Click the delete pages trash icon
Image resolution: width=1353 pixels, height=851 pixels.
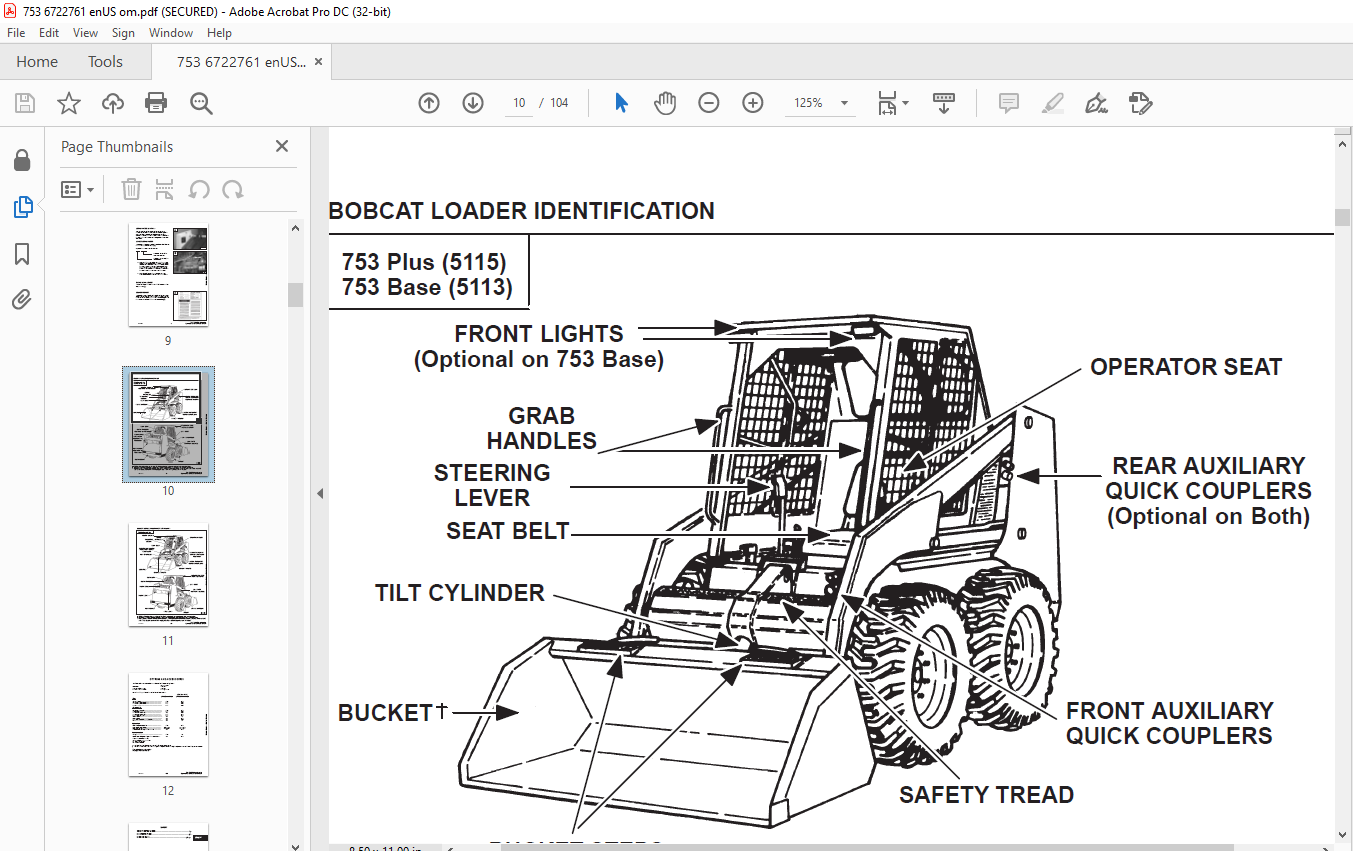tap(131, 189)
